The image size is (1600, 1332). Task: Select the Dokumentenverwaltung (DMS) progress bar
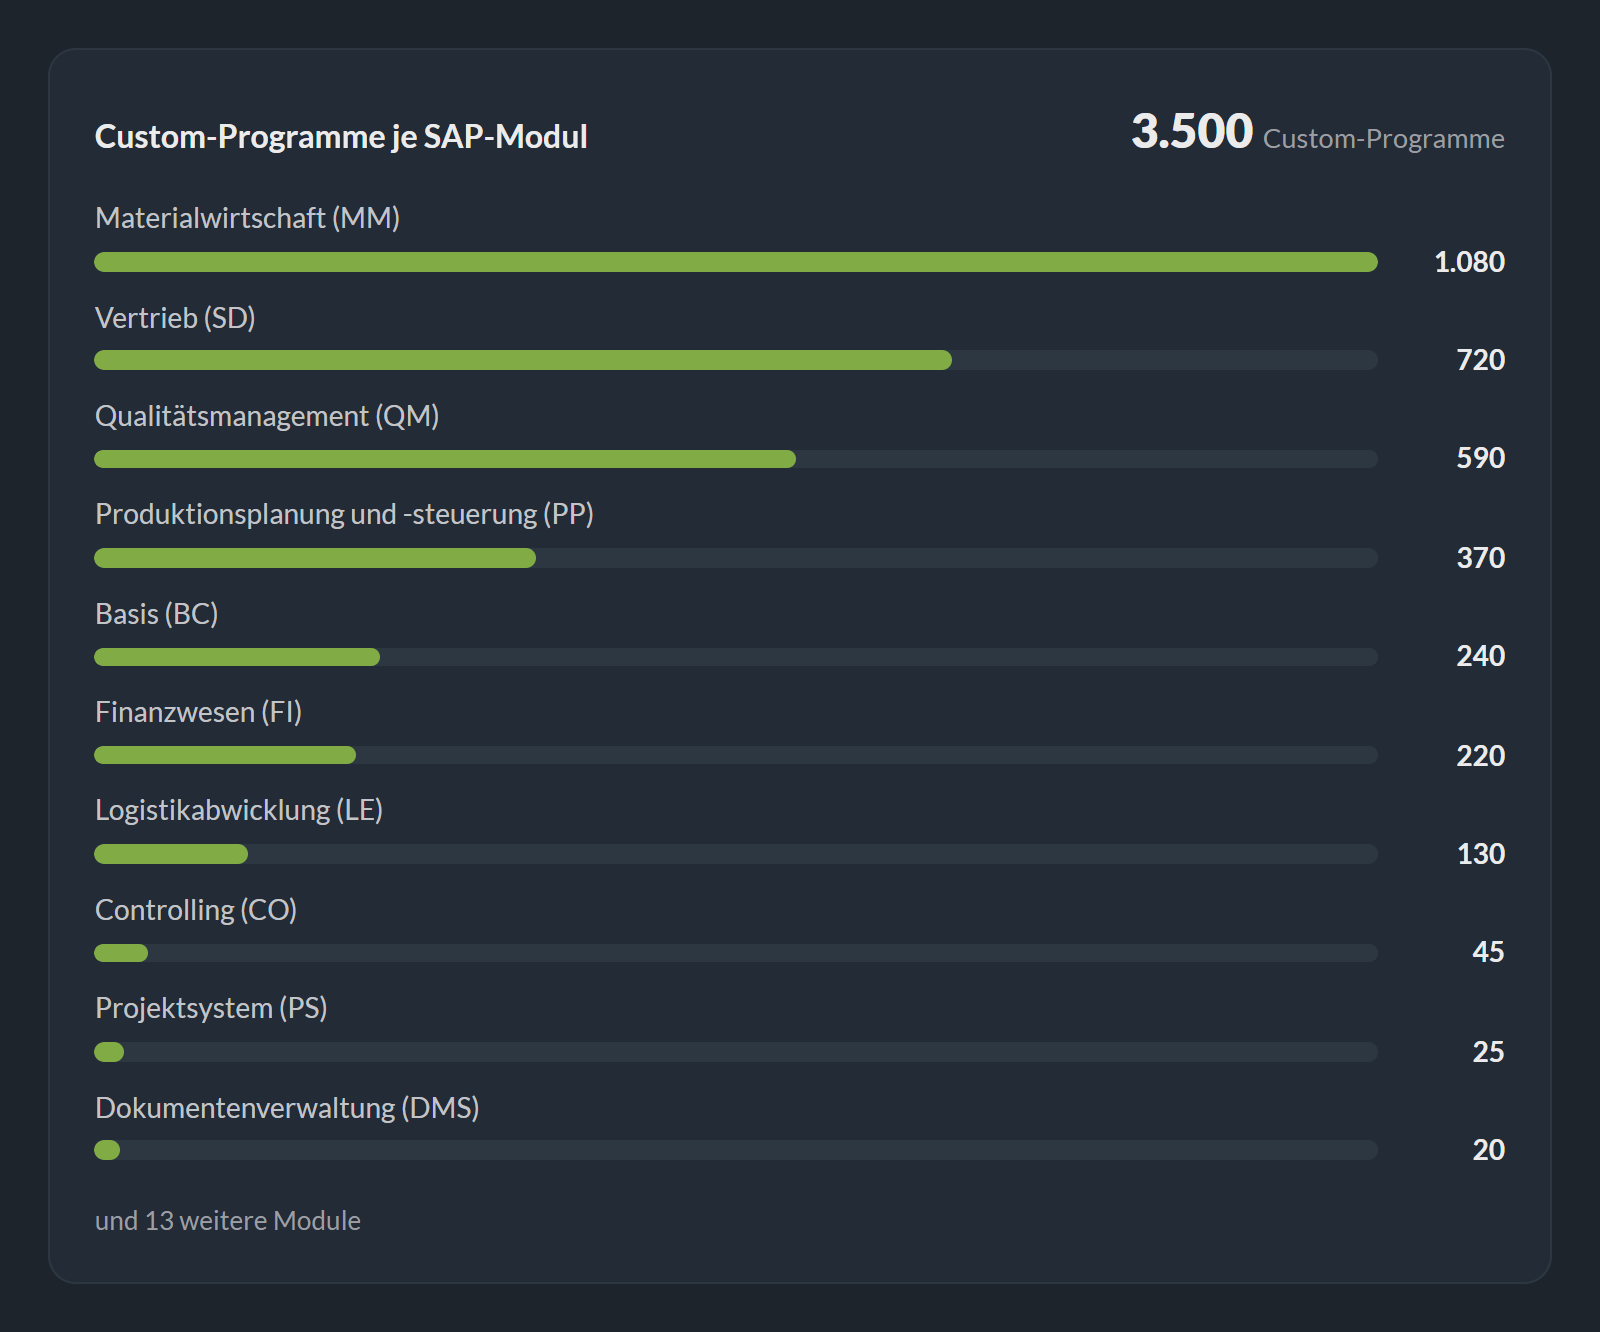click(736, 1150)
